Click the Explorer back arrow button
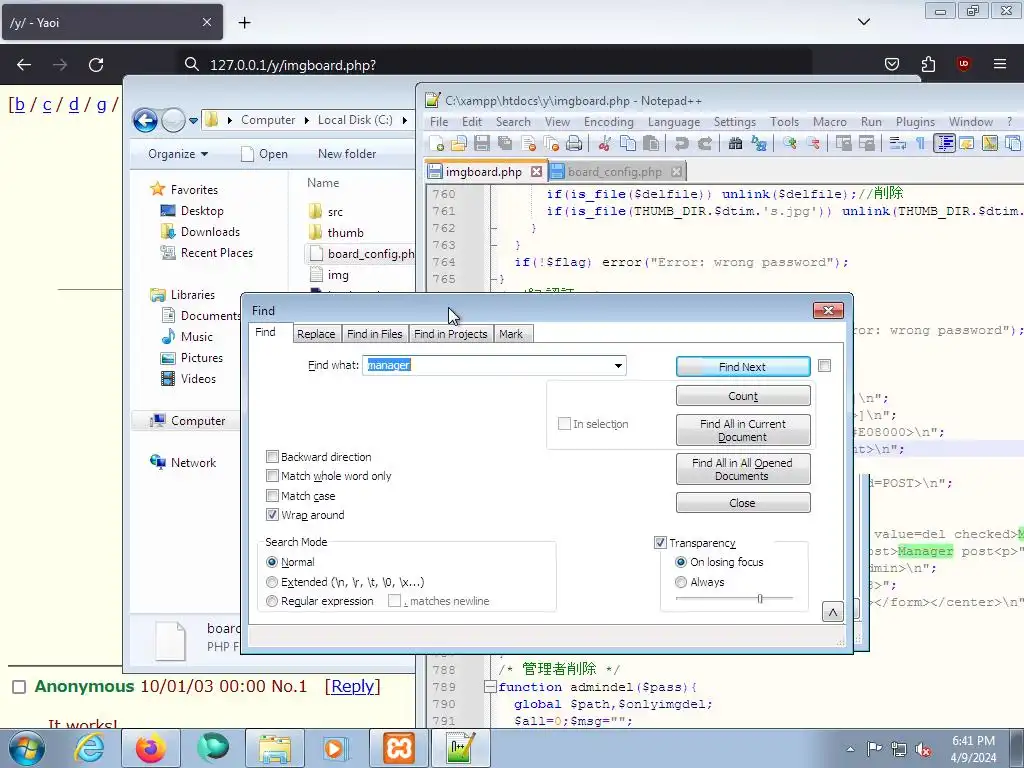The width and height of the screenshot is (1024, 768). point(145,120)
